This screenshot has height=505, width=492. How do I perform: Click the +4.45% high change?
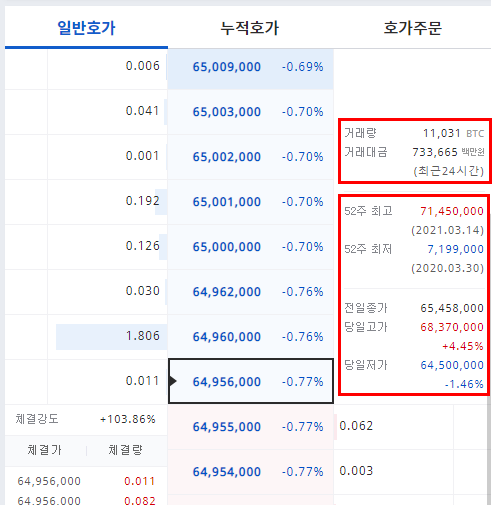[x=463, y=346]
